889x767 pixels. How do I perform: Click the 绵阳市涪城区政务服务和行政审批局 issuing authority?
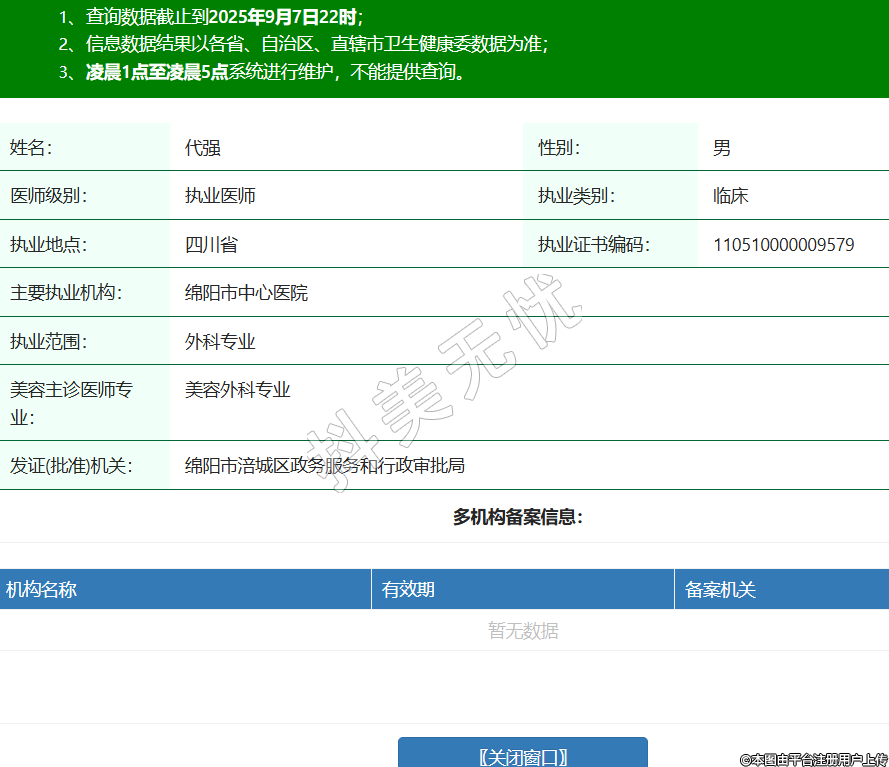tap(324, 466)
